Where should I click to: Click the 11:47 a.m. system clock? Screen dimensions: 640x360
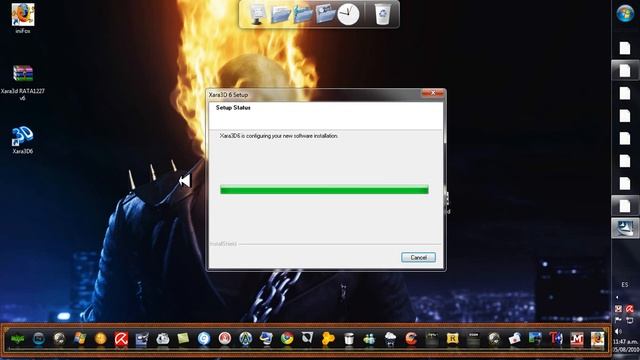coord(626,341)
